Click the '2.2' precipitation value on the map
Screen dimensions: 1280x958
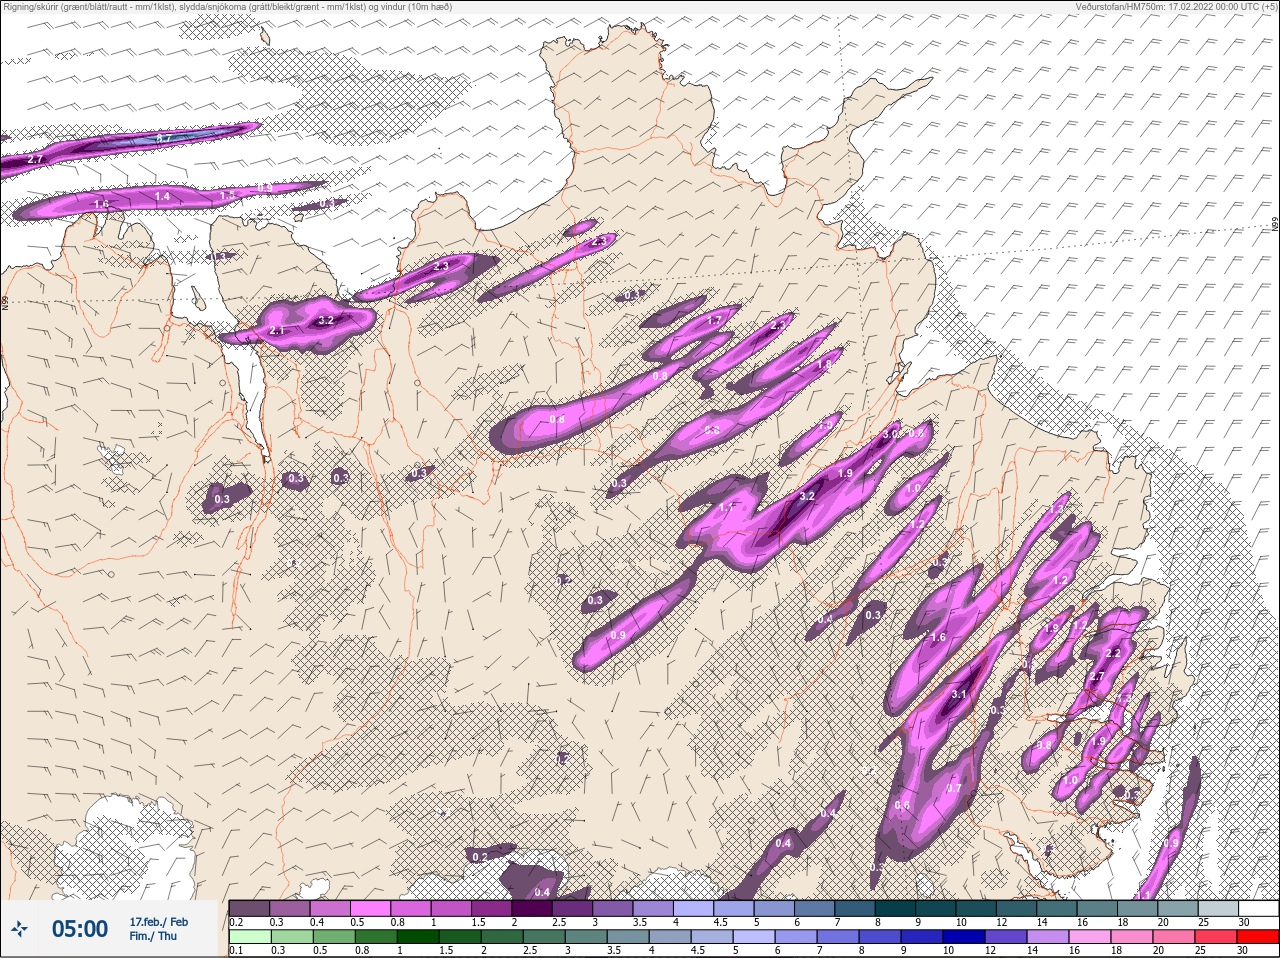click(x=1113, y=653)
